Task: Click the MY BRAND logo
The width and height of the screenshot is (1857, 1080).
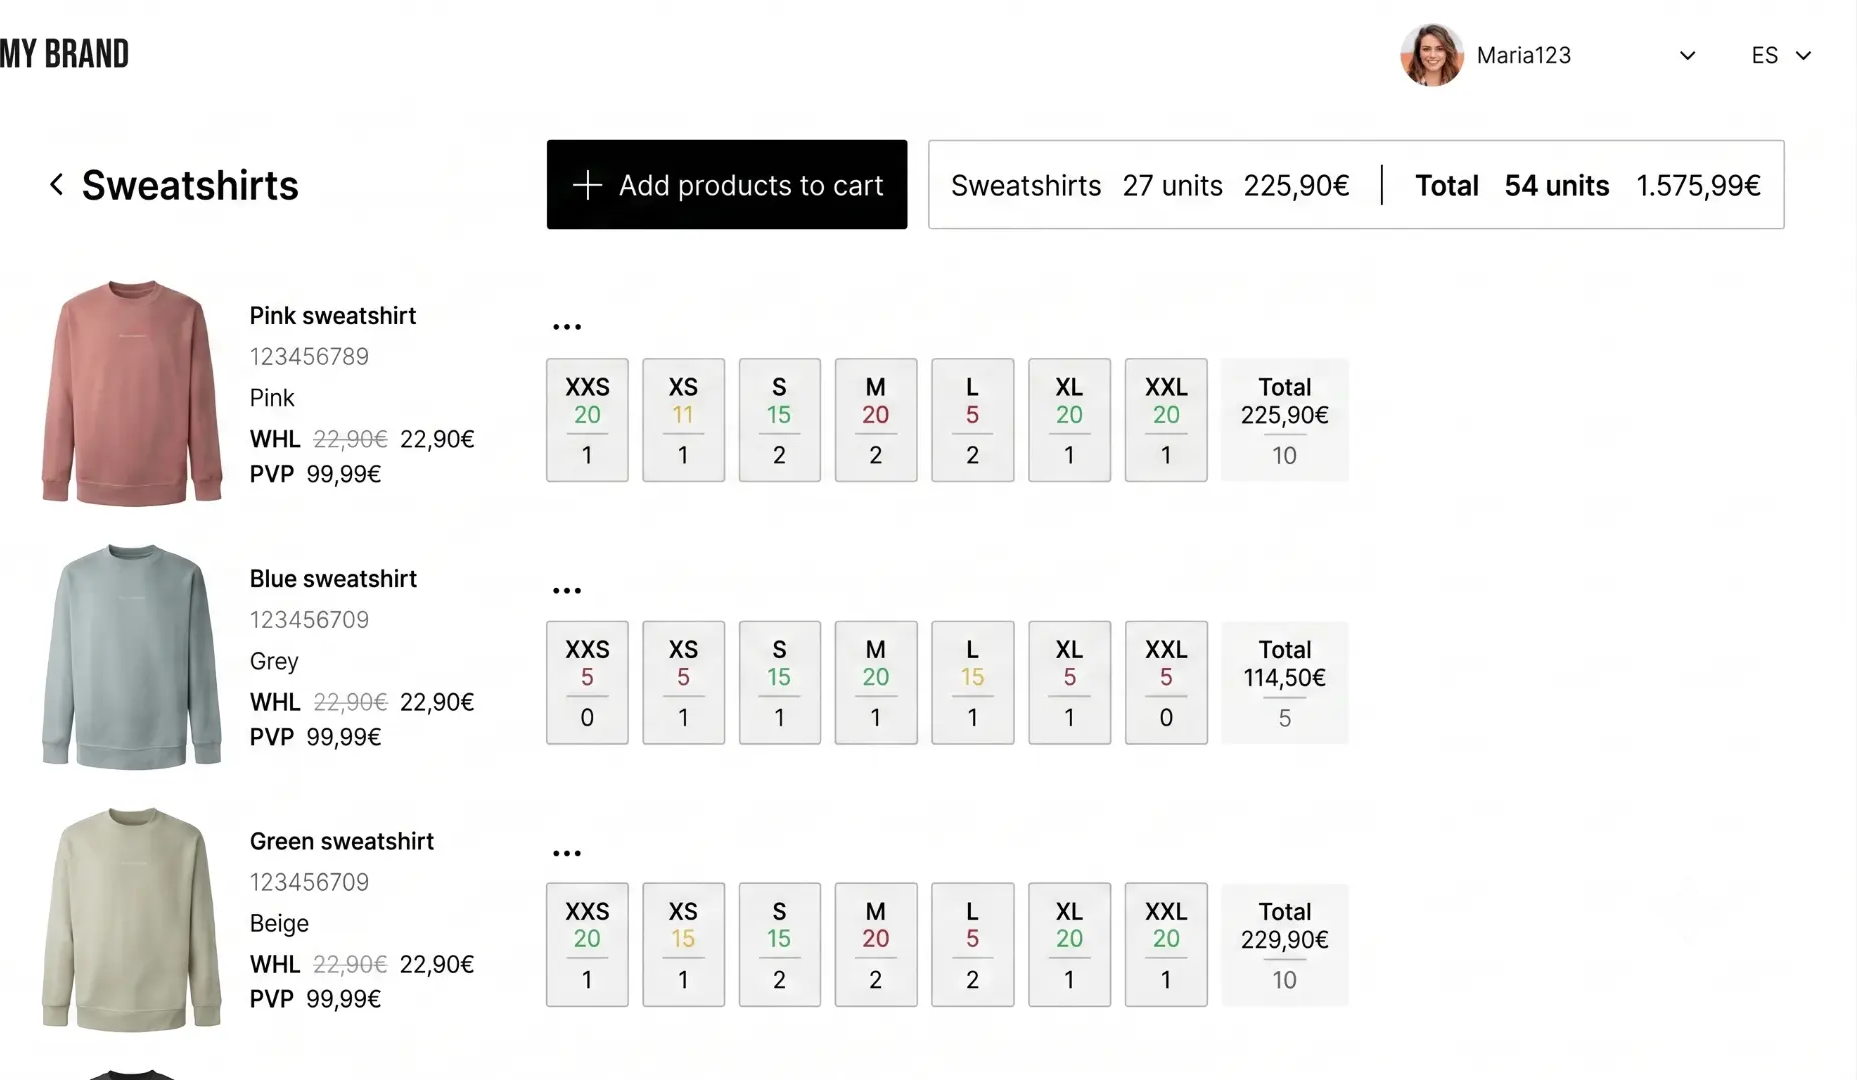Action: (x=65, y=54)
